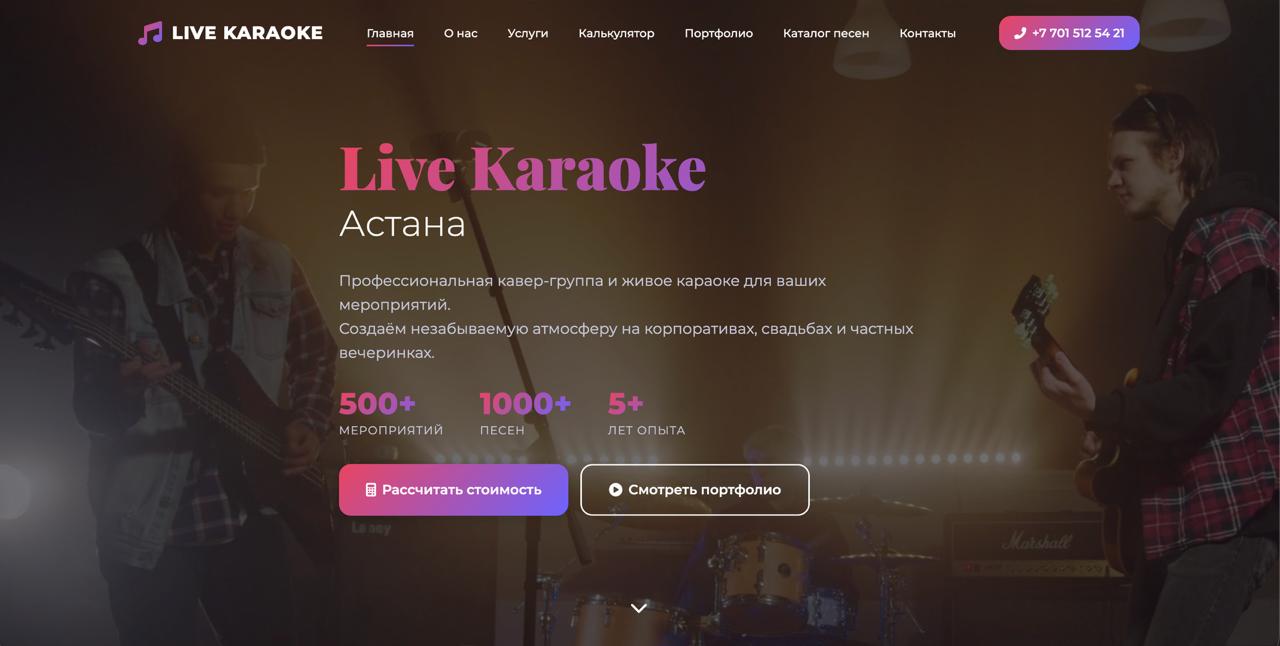Go to the О нас section
Screen dimensions: 1280x646
(x=461, y=33)
